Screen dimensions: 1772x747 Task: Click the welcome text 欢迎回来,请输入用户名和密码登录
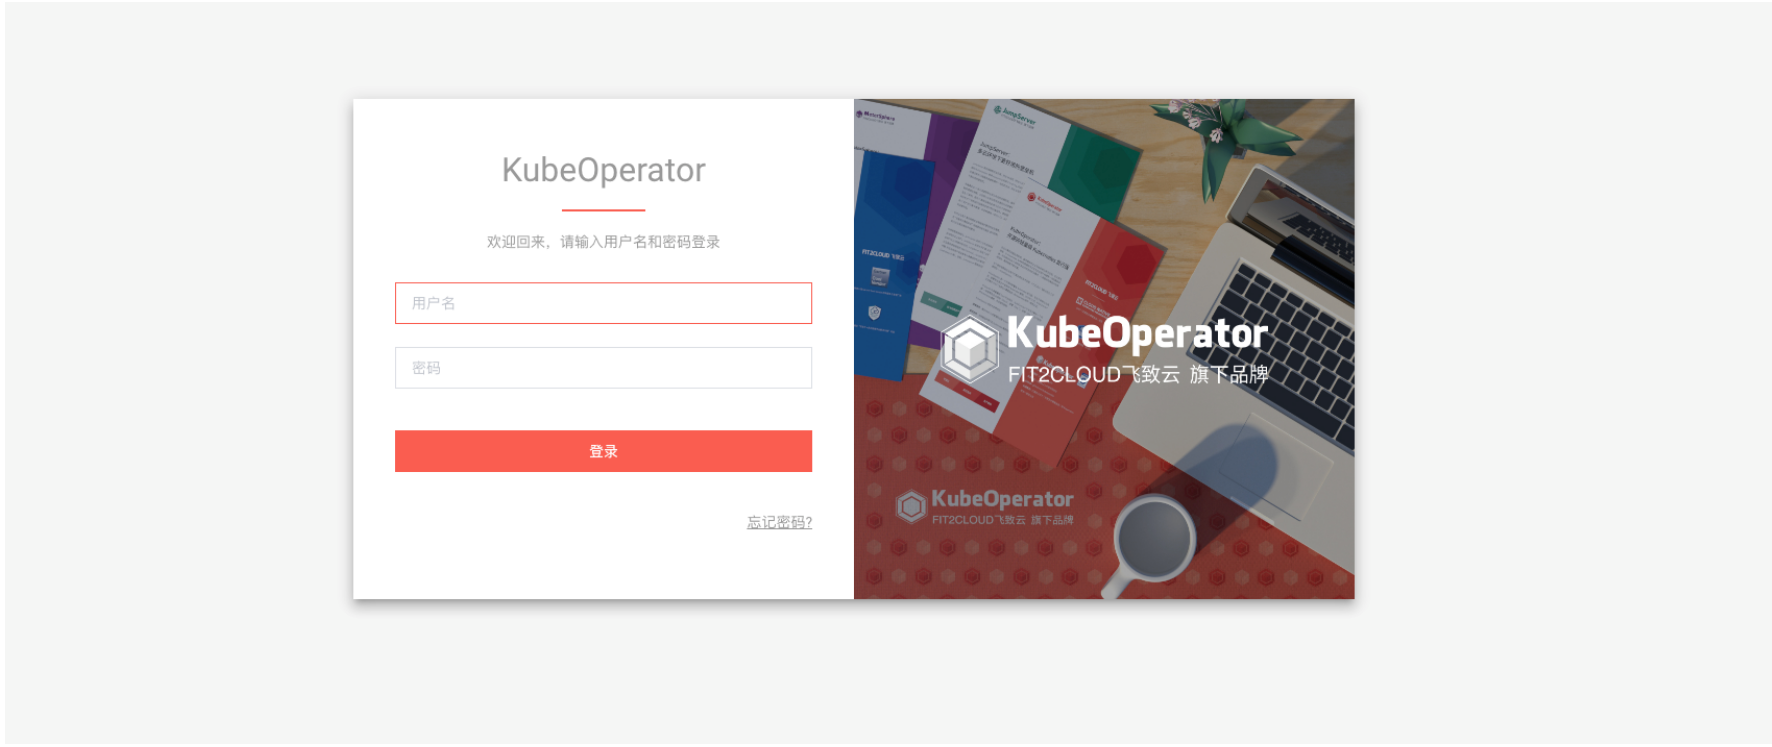[x=603, y=242]
